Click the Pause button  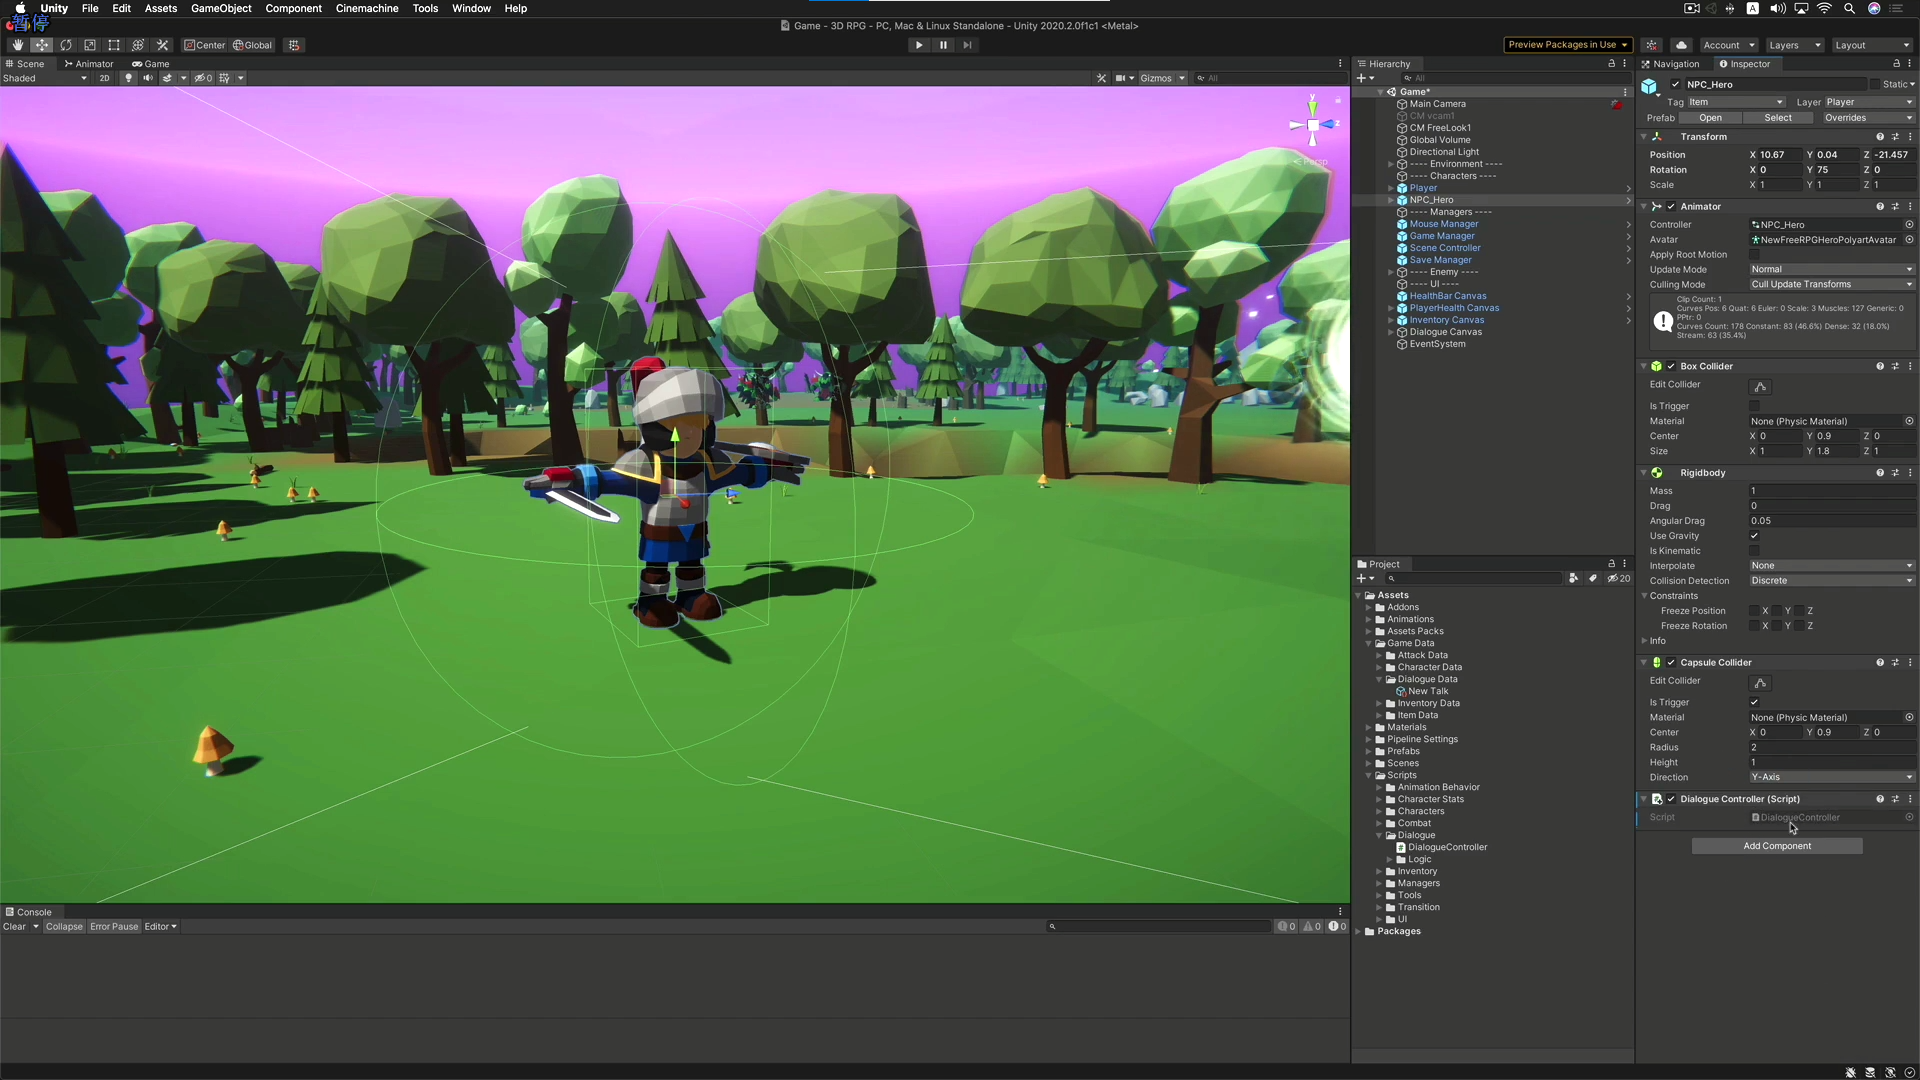tap(943, 45)
